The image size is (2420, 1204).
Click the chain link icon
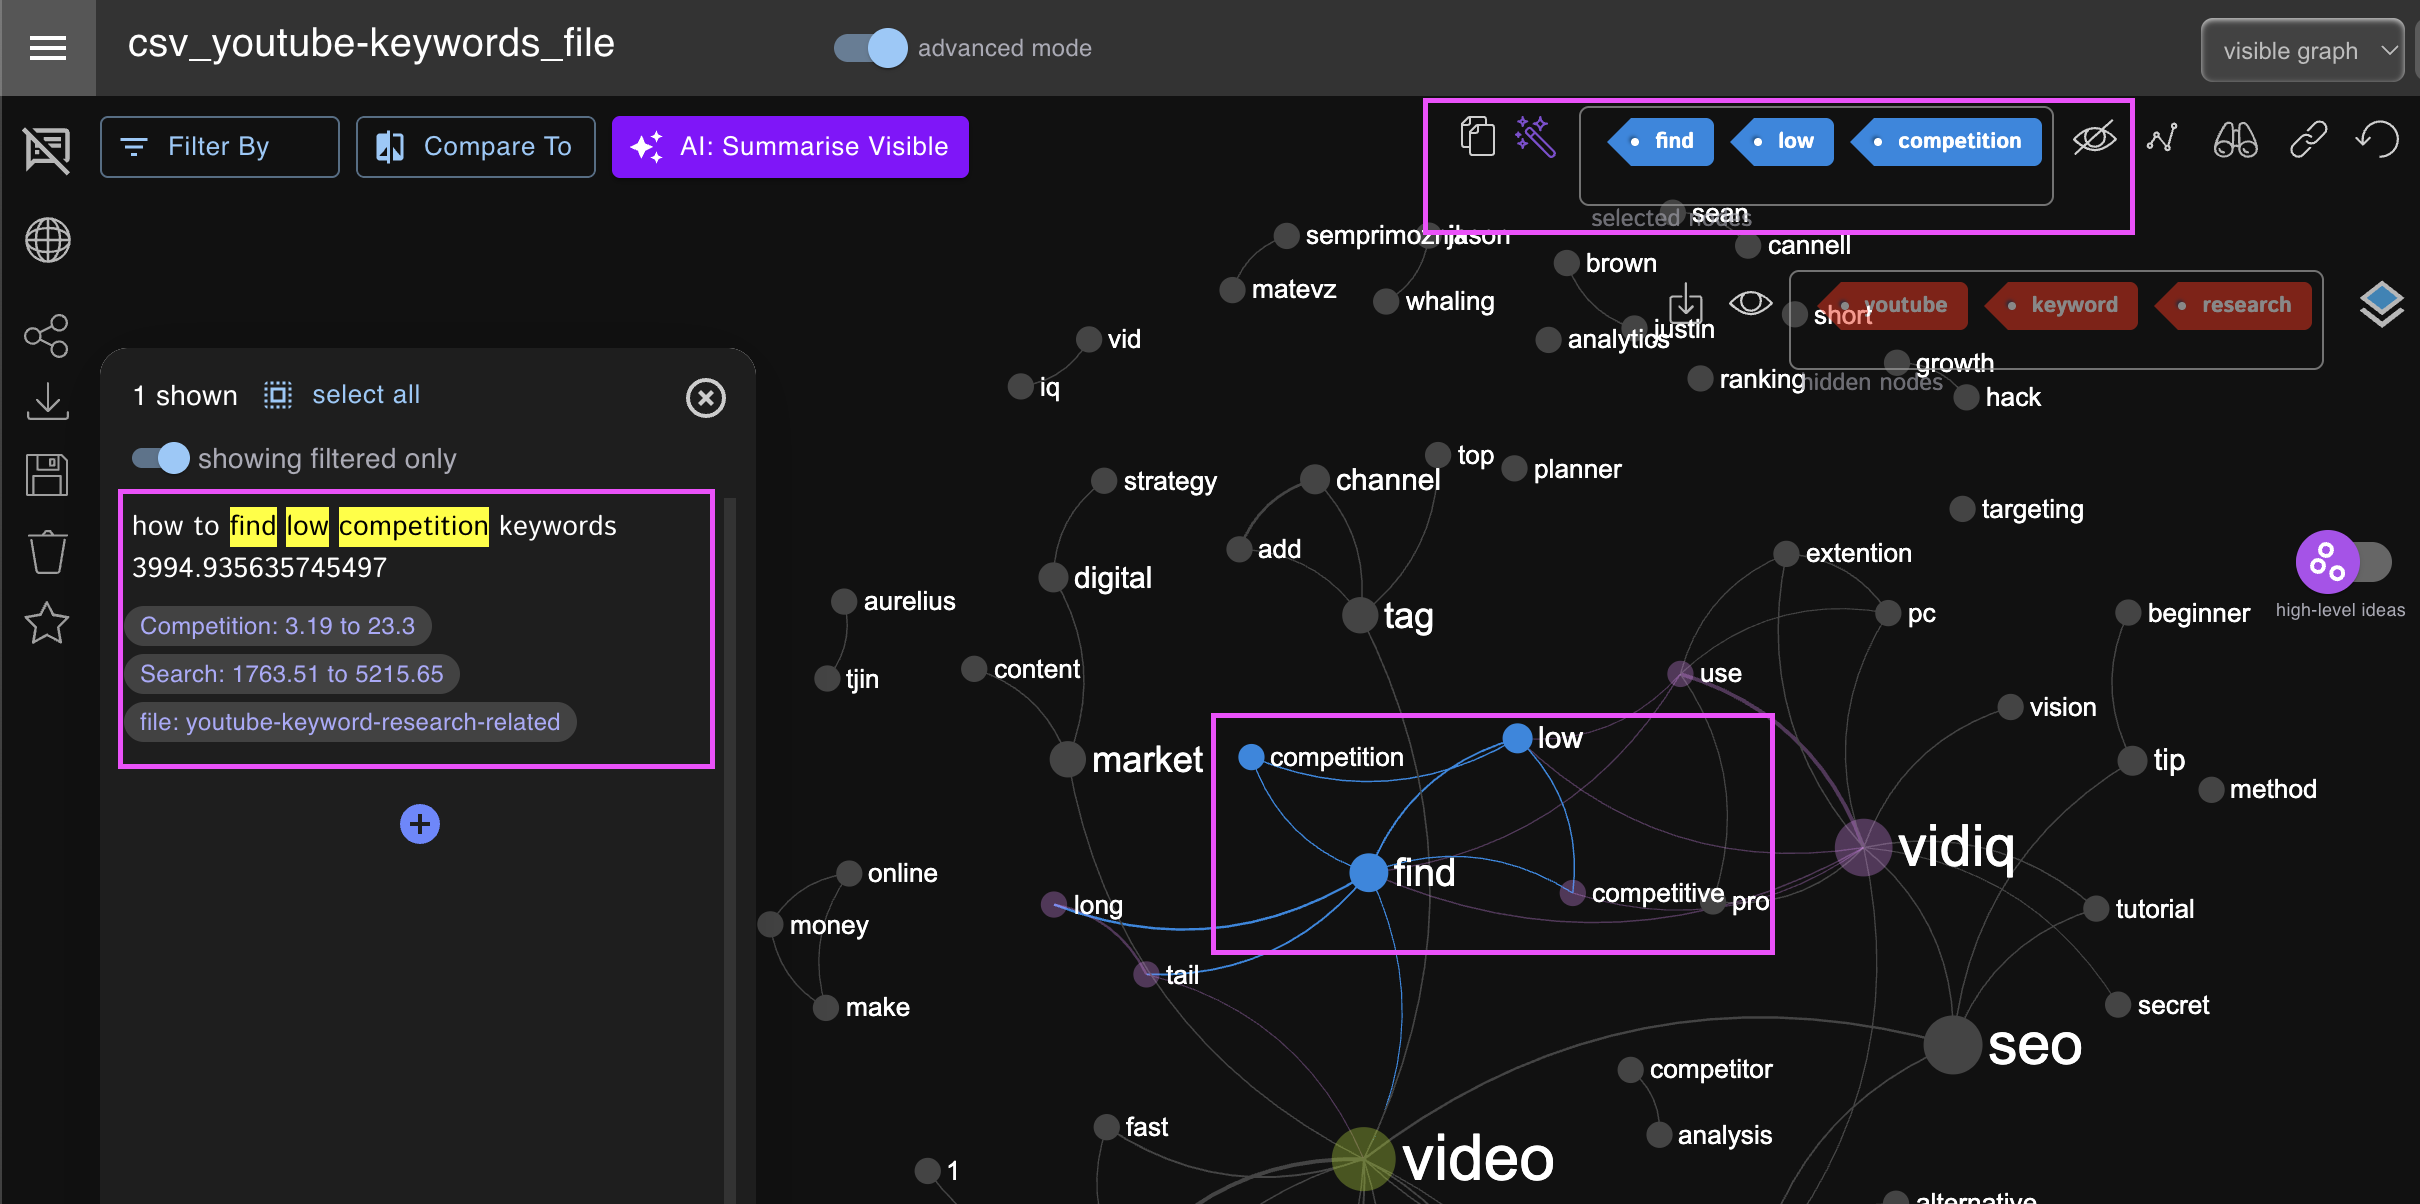[2308, 139]
